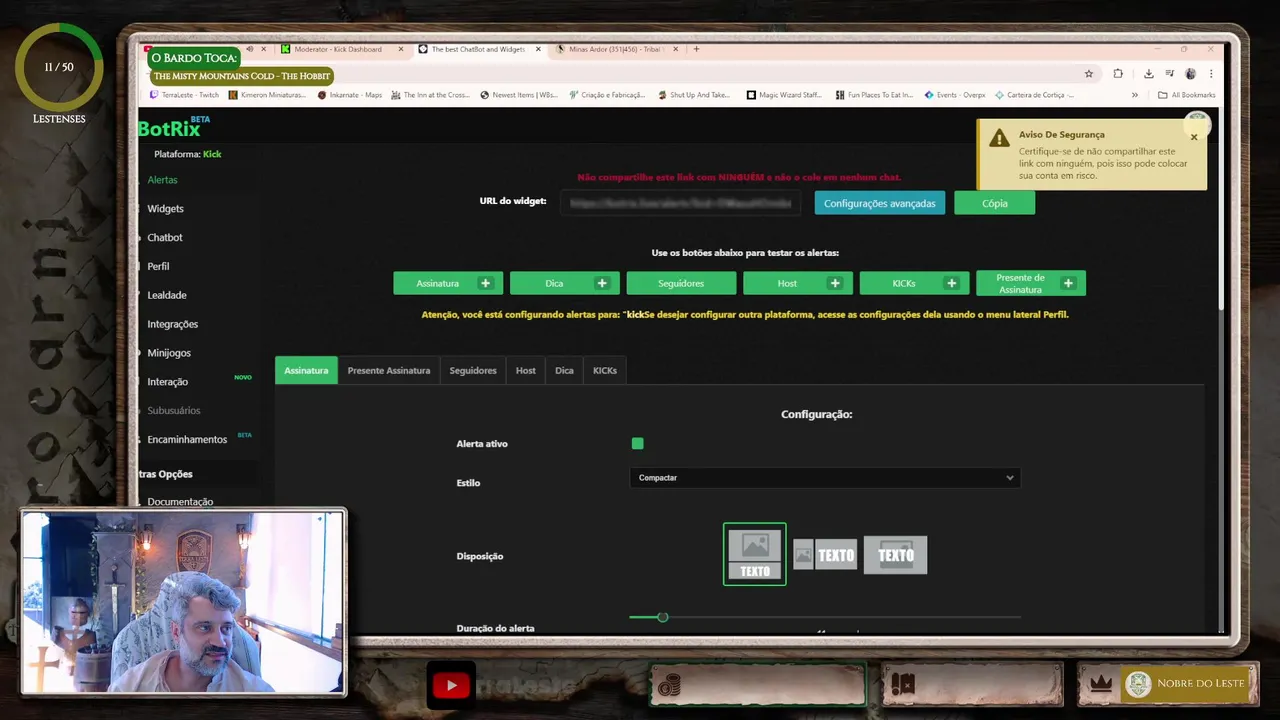
Task: Bookmark this page with the star icon
Action: [x=1089, y=73]
